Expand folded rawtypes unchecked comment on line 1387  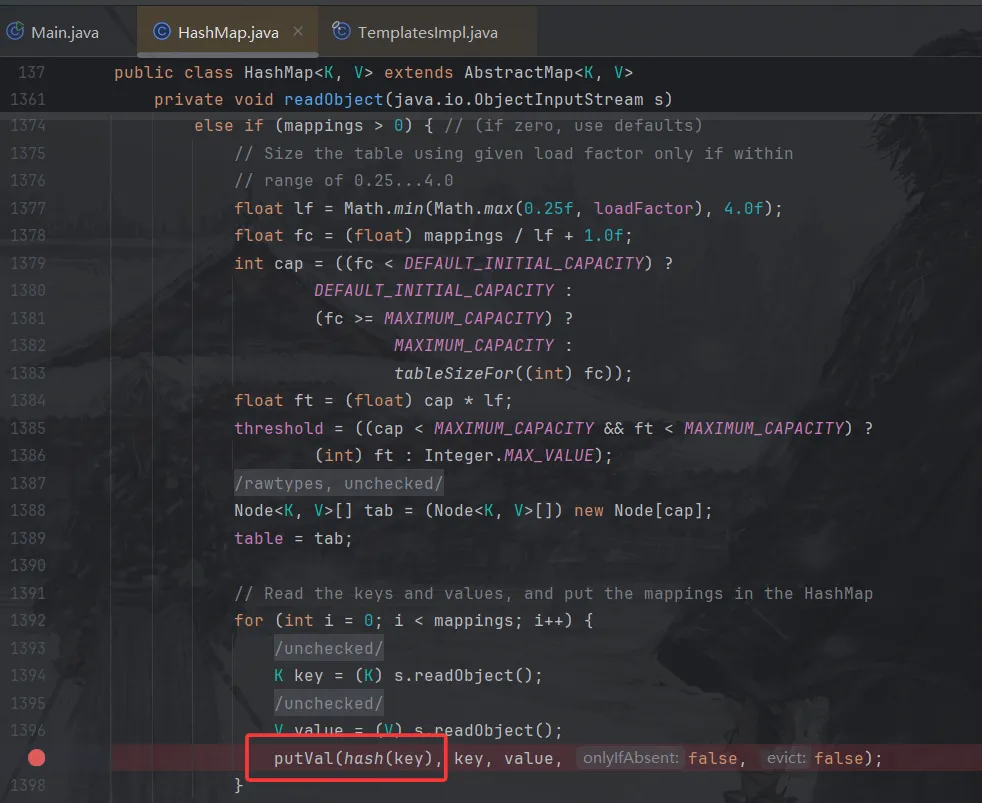(x=338, y=483)
